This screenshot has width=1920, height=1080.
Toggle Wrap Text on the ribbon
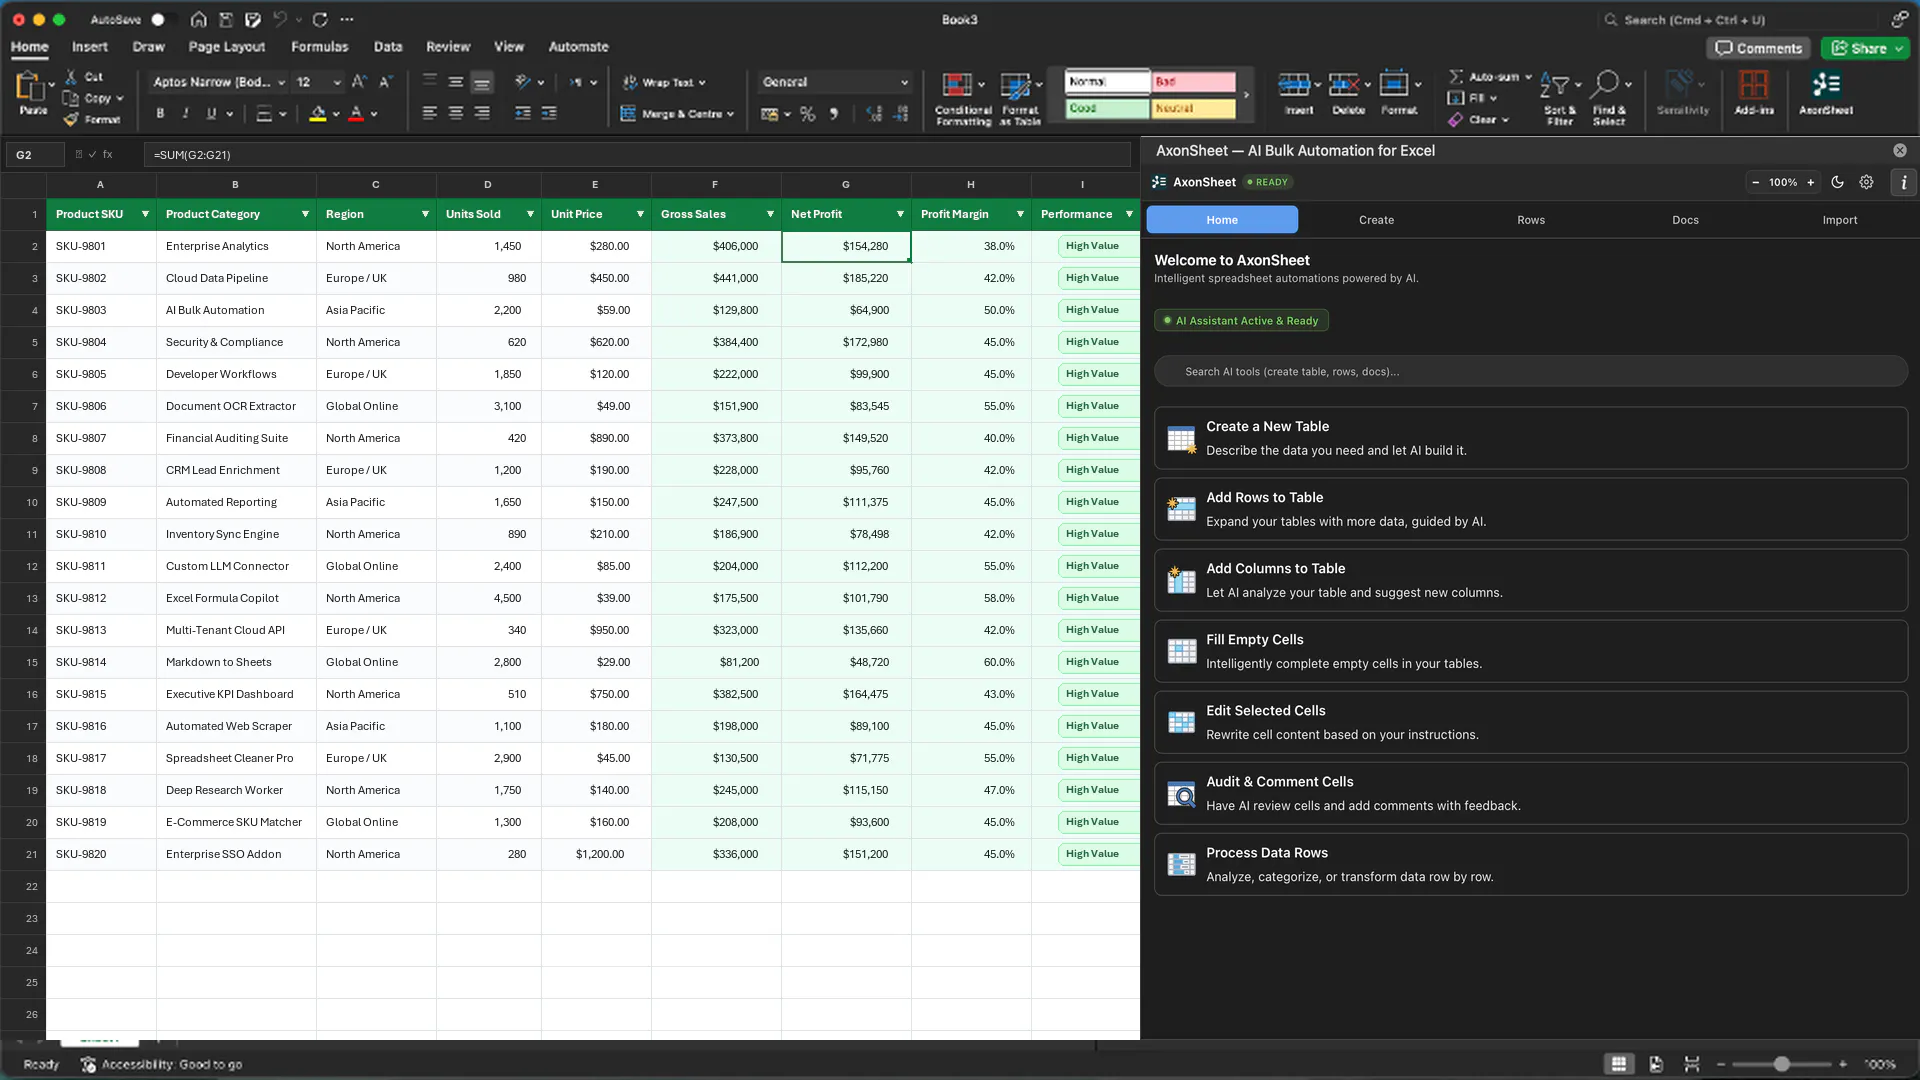(x=664, y=83)
